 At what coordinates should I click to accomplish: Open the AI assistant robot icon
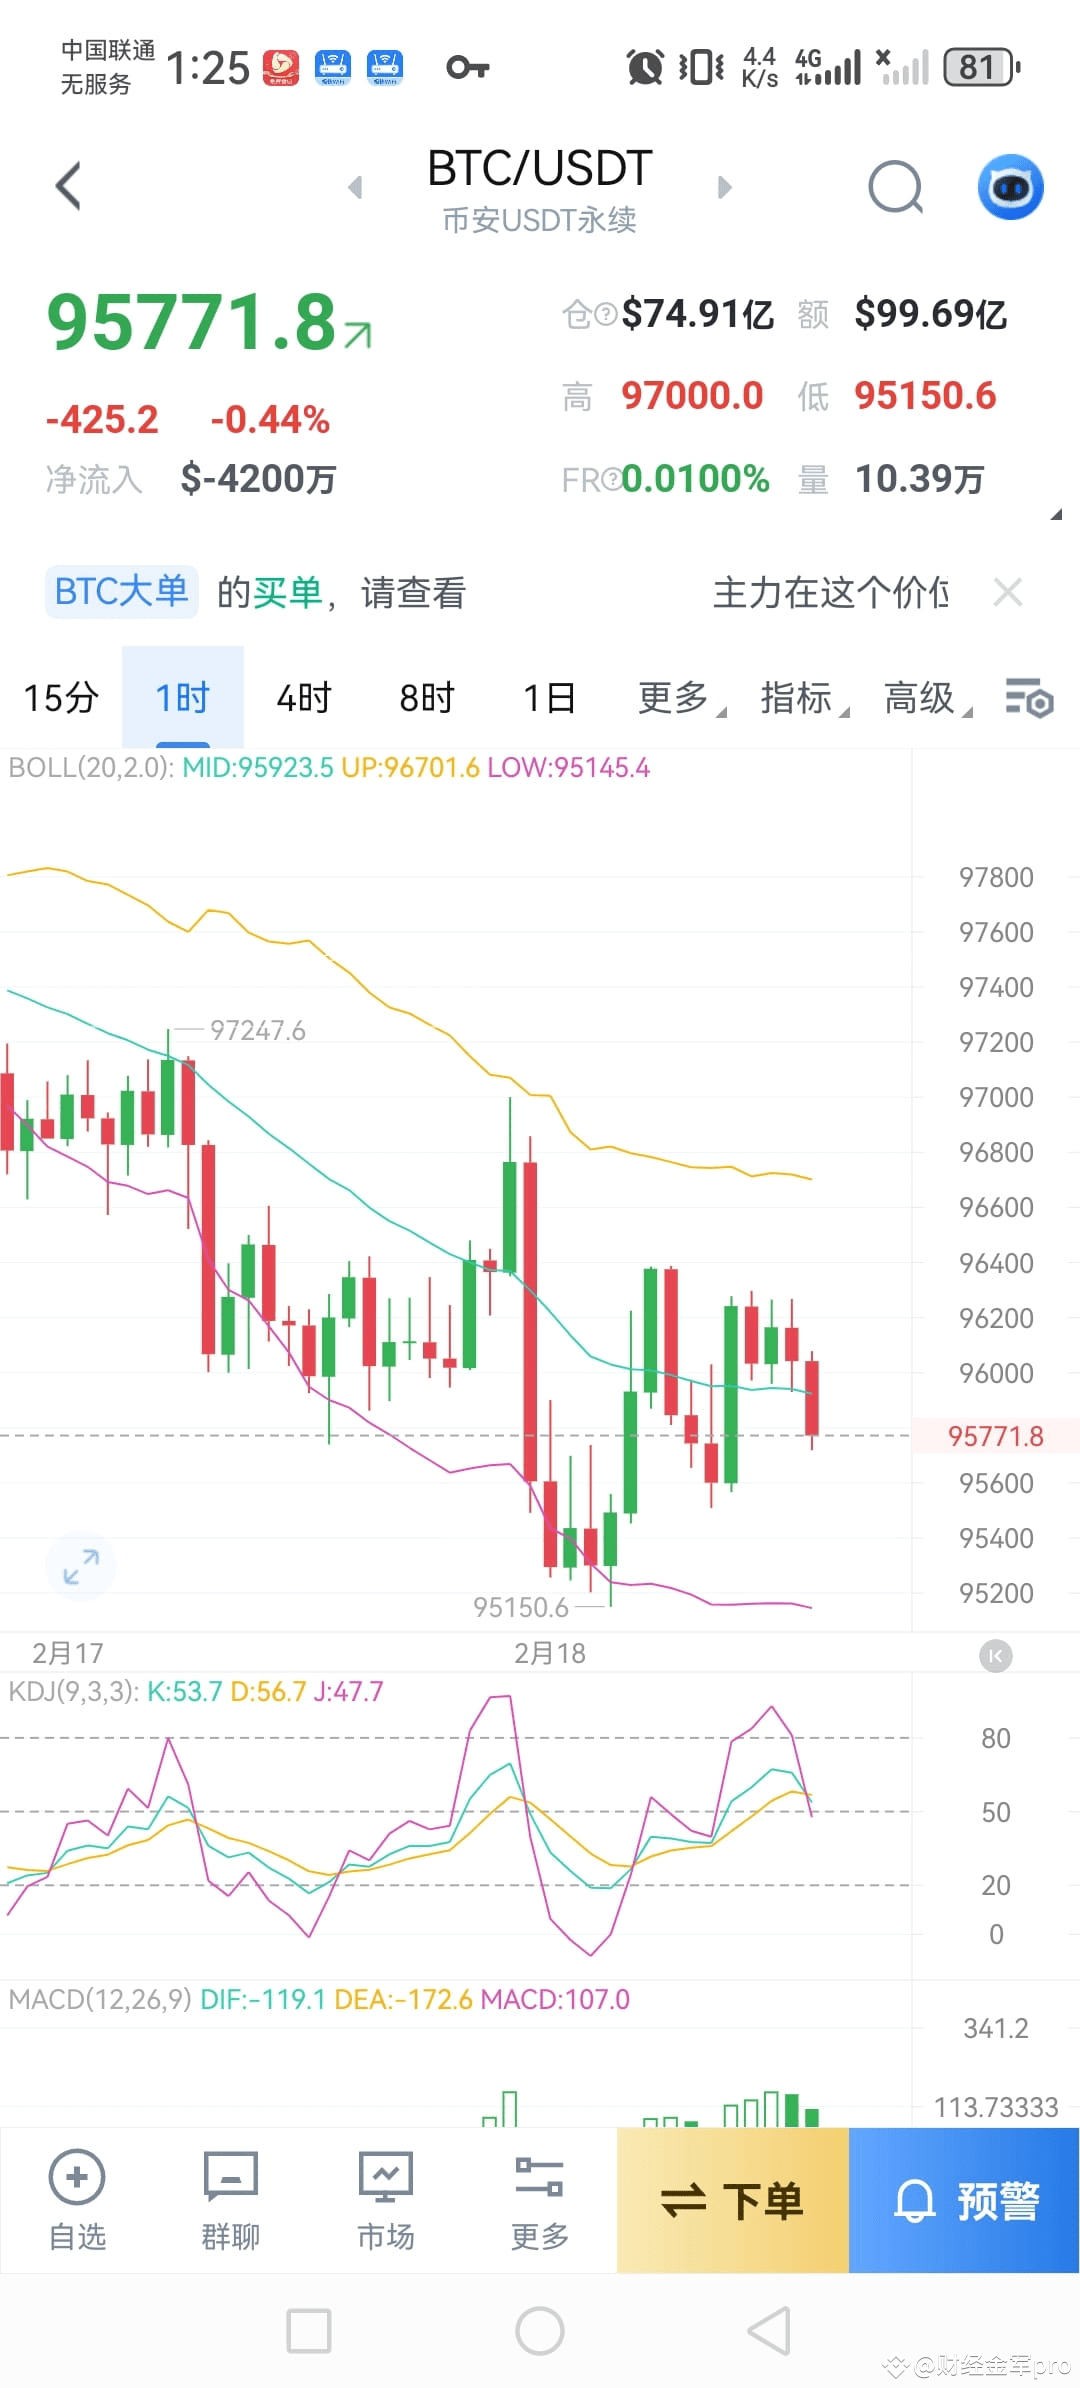coord(1009,186)
